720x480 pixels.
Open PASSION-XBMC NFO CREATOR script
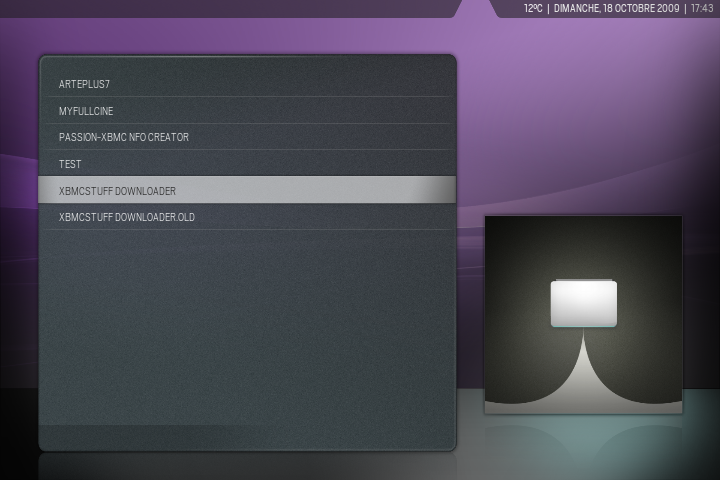click(x=248, y=137)
